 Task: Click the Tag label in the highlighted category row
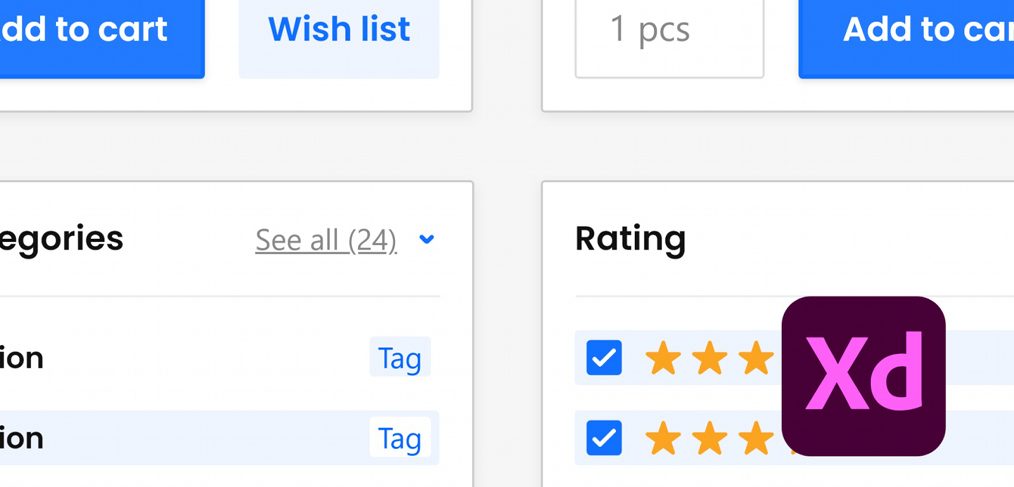pyautogui.click(x=400, y=437)
